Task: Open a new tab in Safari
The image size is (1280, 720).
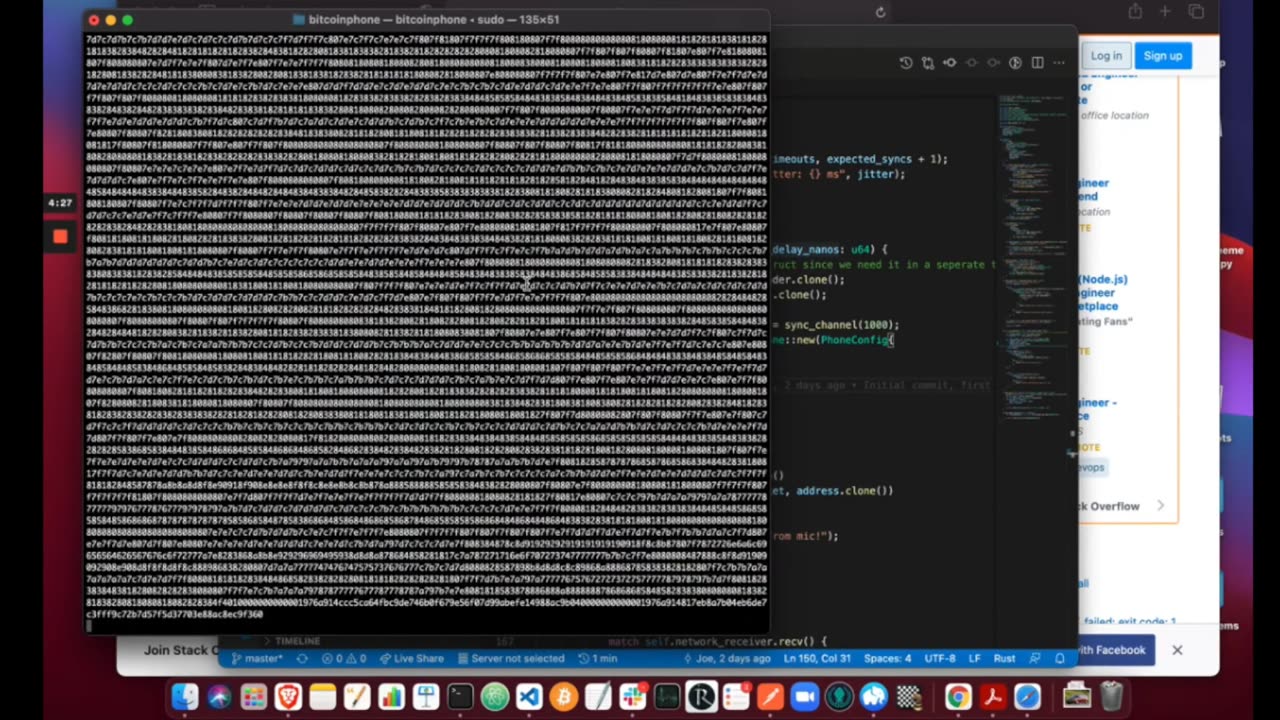Action: coord(1165,12)
